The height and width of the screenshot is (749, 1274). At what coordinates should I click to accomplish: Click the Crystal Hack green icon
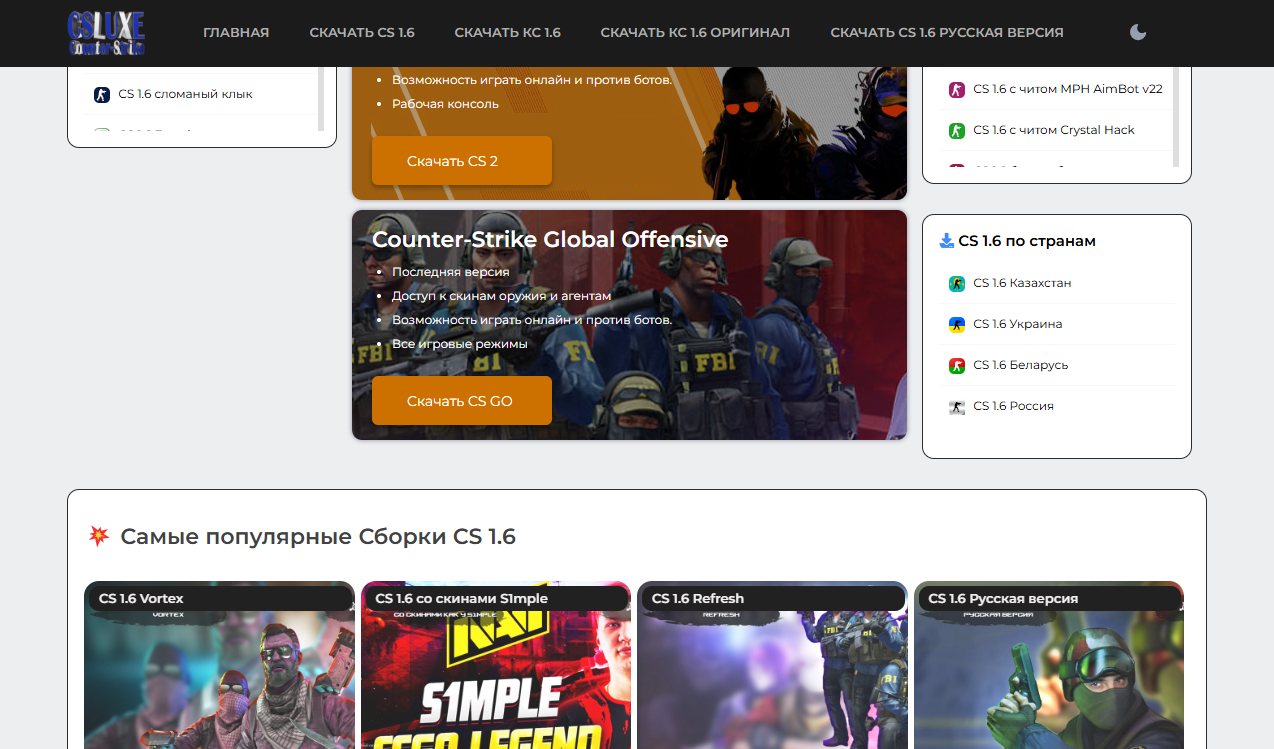click(x=956, y=131)
